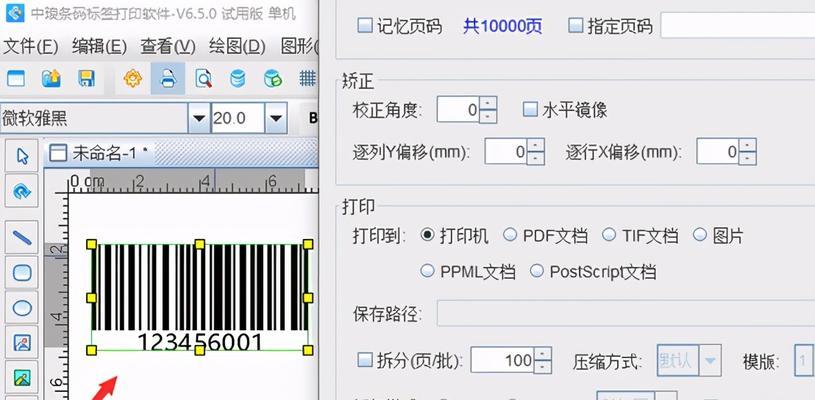Screen dimensions: 815x400
Task: Click the 逐行X偏移(mm) value field
Action: pyautogui.click(x=718, y=152)
